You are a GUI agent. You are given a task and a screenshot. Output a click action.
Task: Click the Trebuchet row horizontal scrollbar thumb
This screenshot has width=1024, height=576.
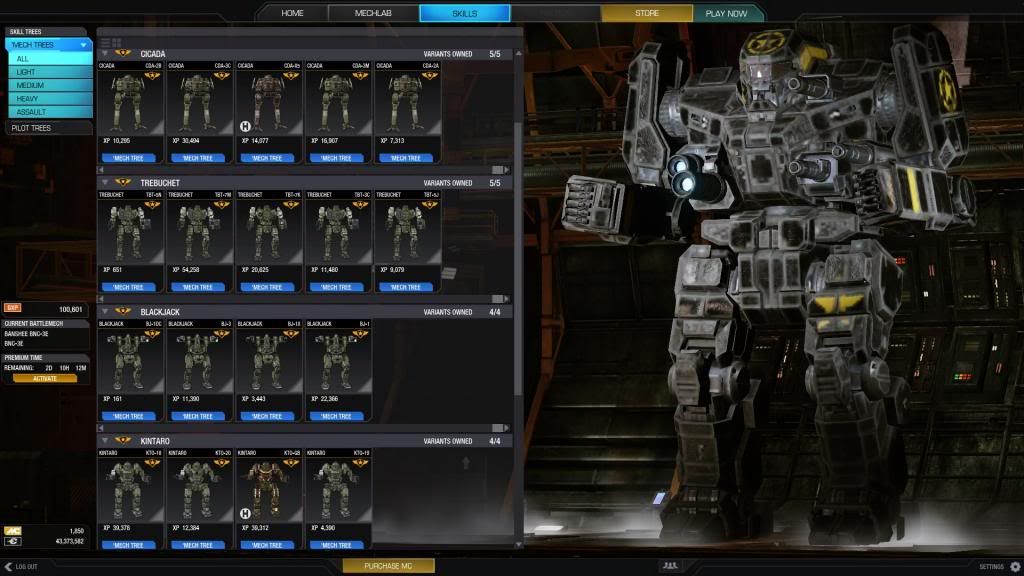pos(498,299)
